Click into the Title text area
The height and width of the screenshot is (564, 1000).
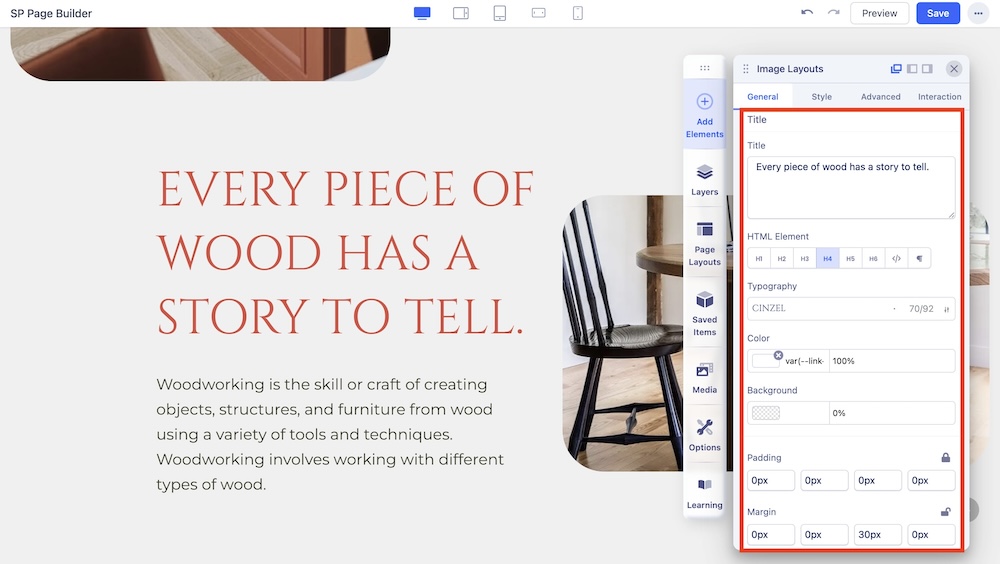pos(850,187)
